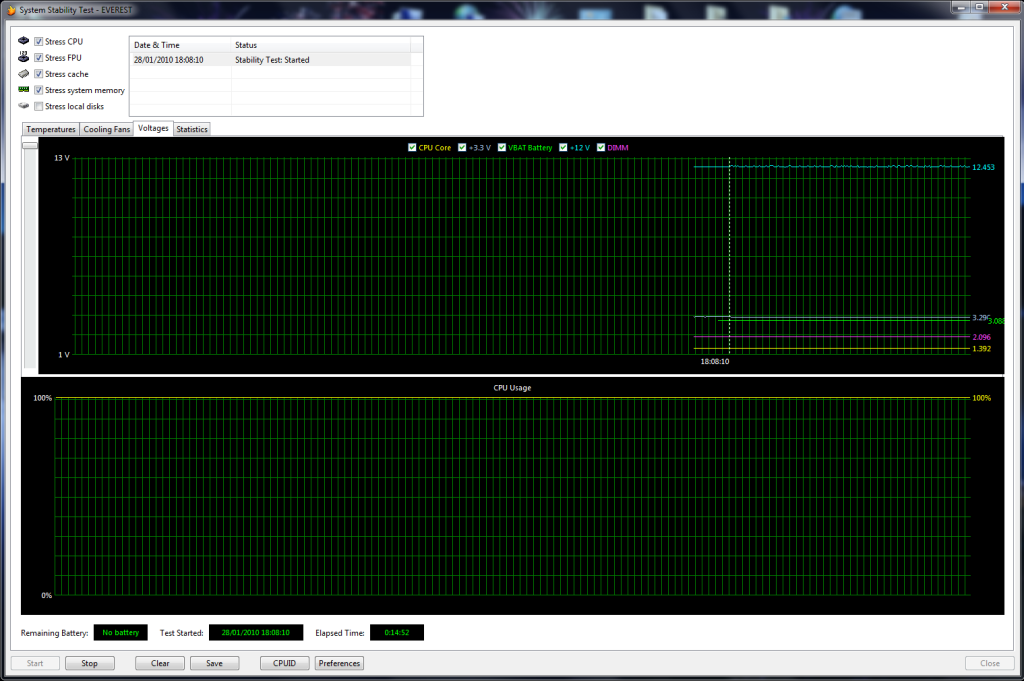Select the Statistics tab

(192, 129)
